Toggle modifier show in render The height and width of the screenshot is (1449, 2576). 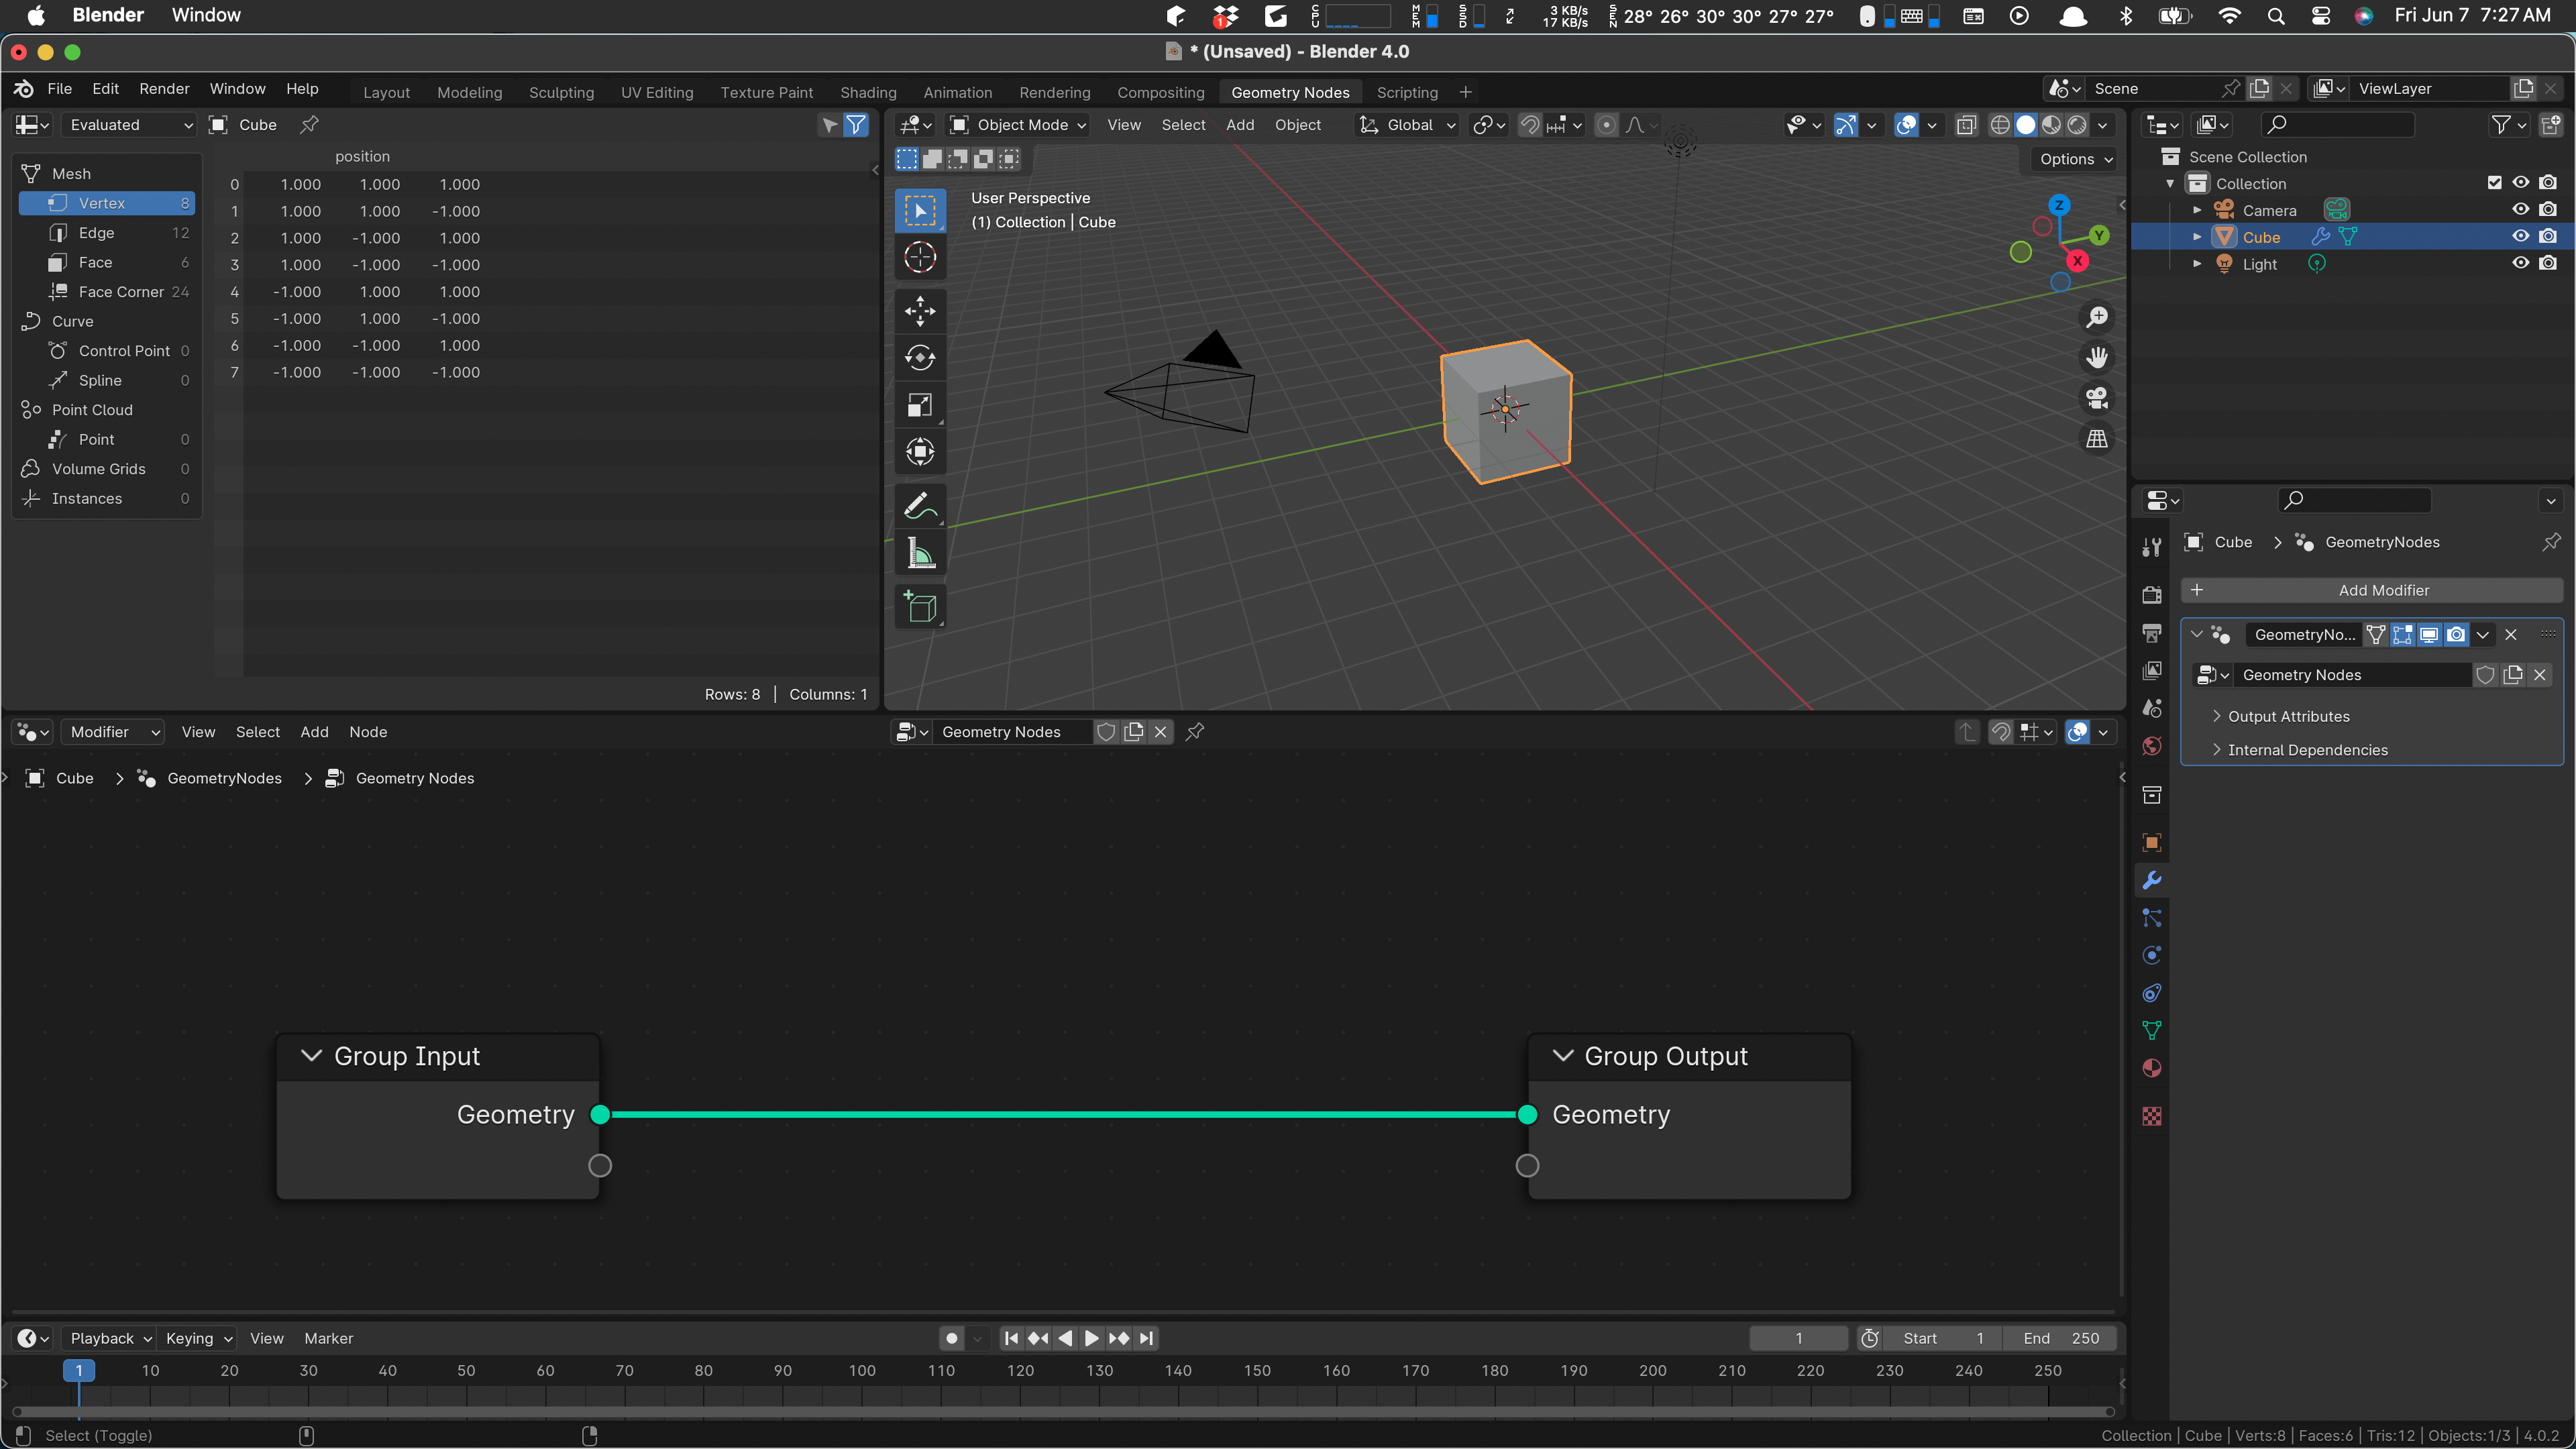2455,634
